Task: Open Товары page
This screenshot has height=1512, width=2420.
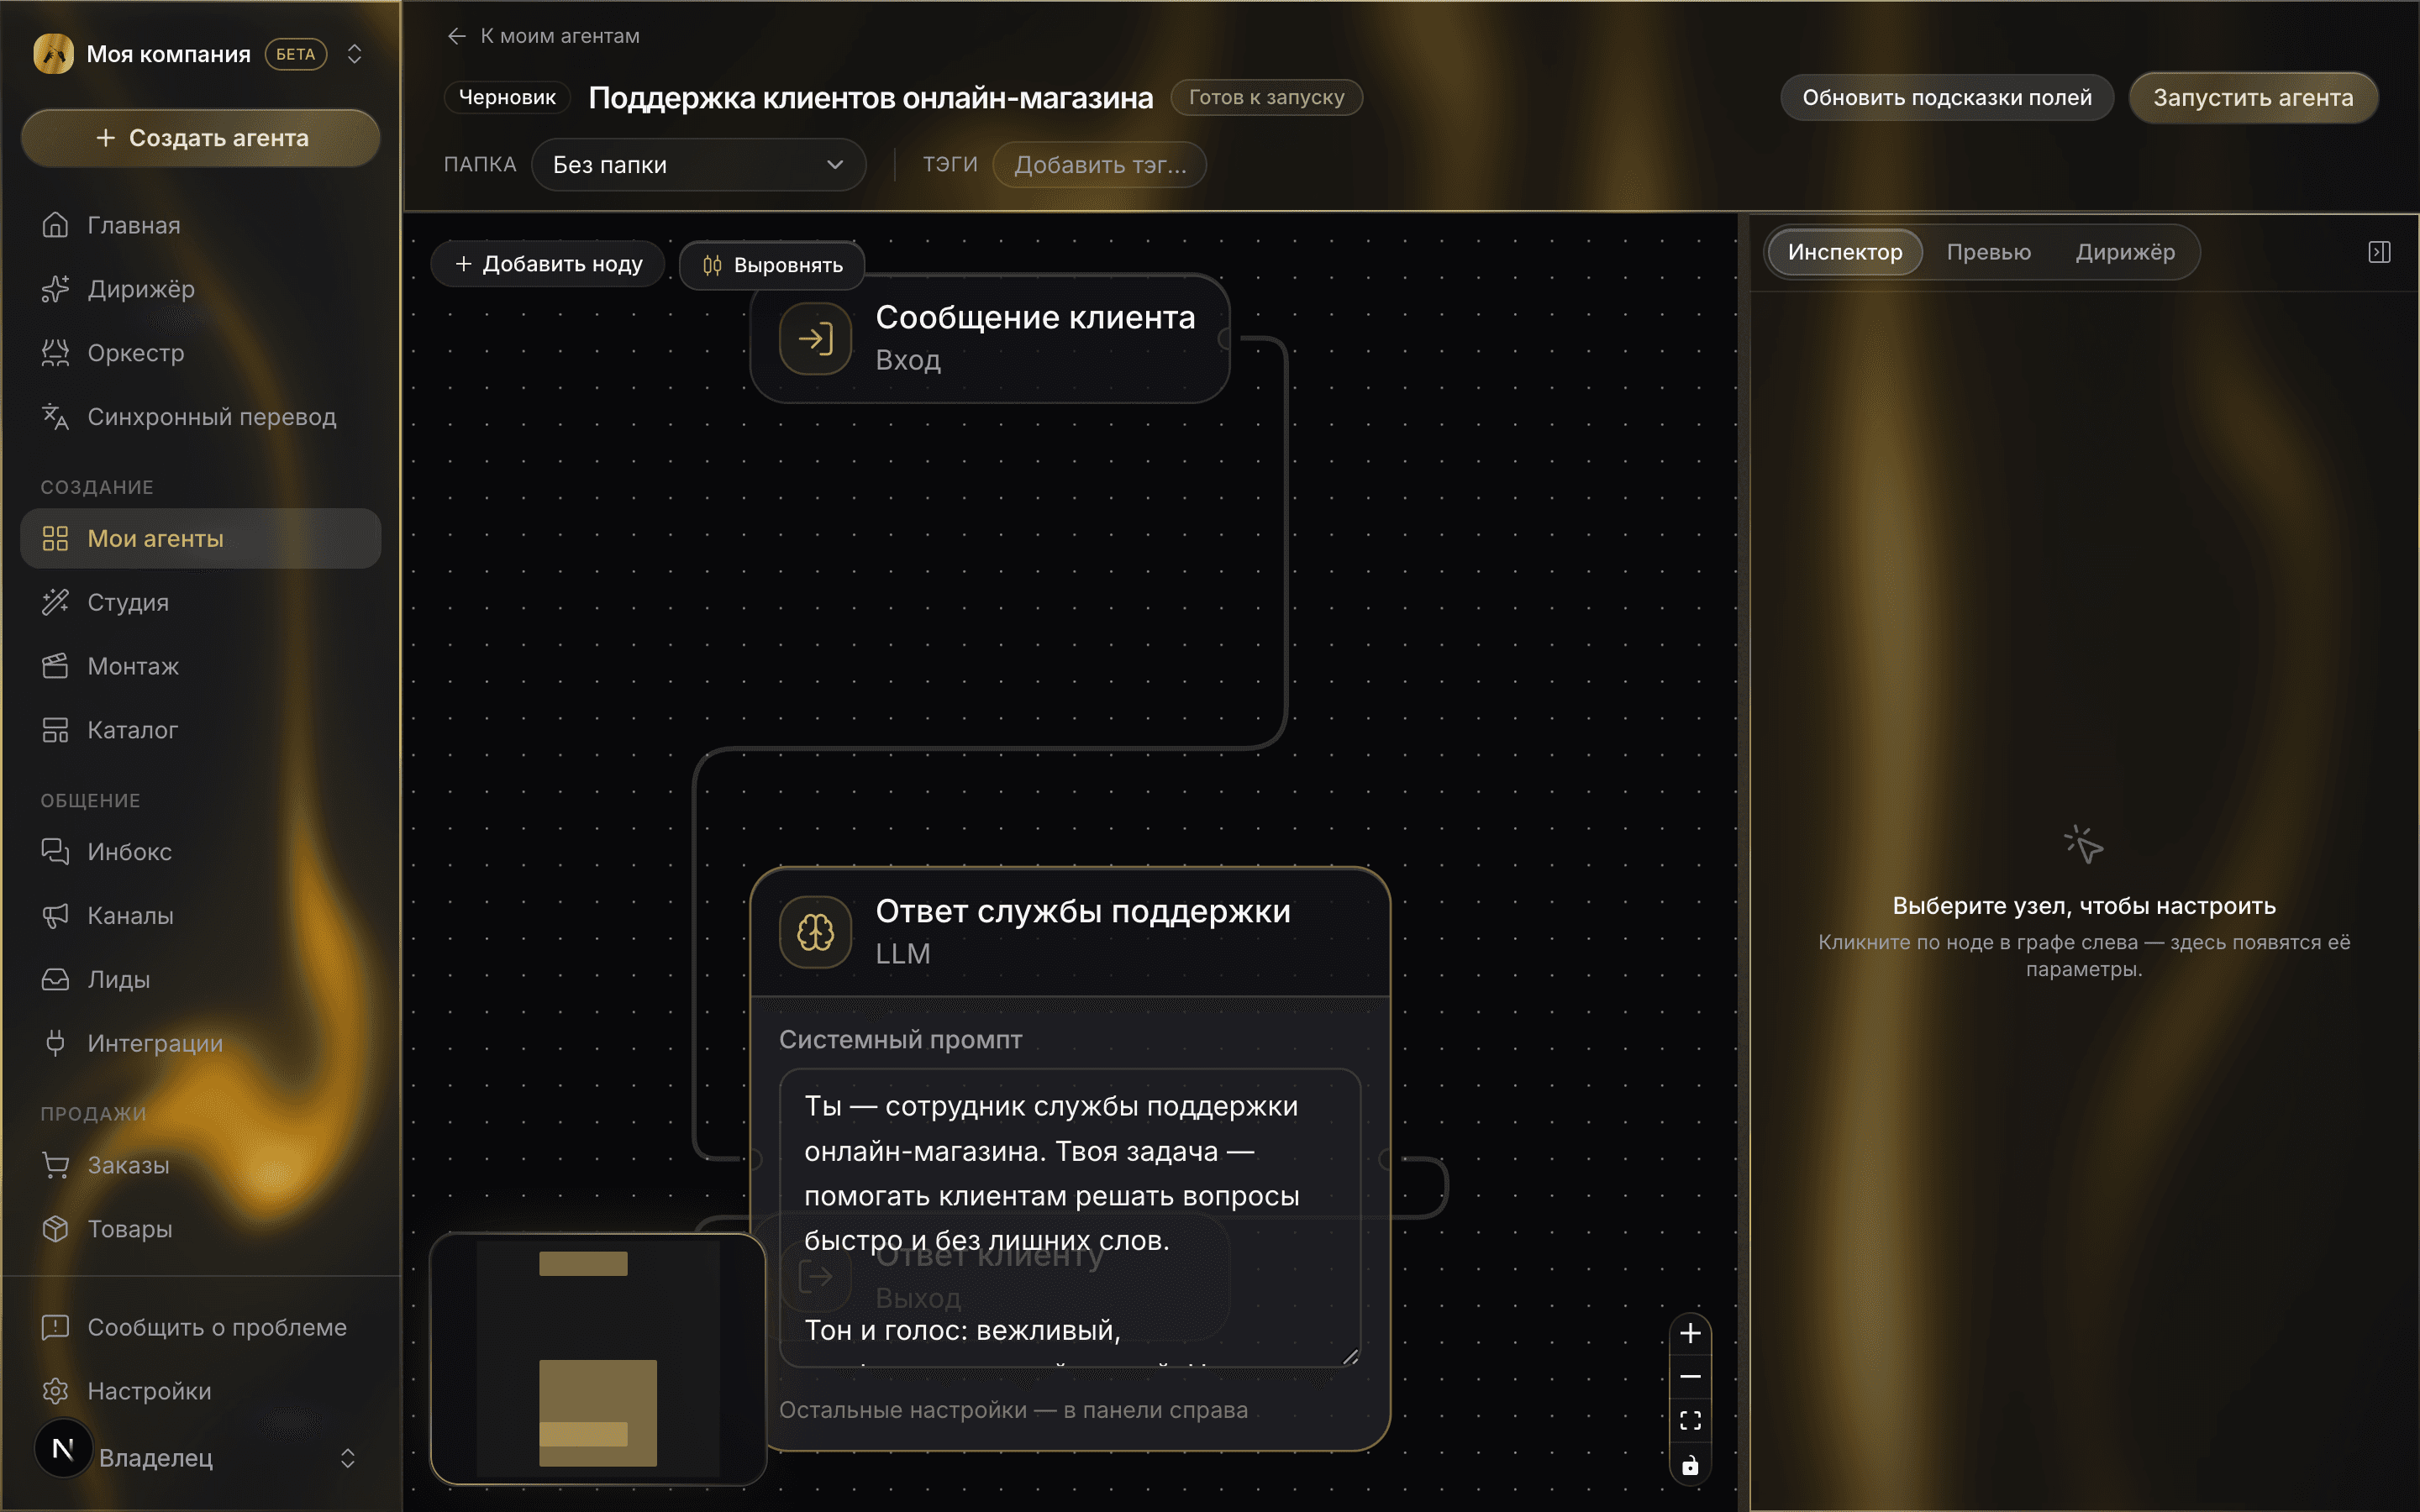Action: (200, 1229)
